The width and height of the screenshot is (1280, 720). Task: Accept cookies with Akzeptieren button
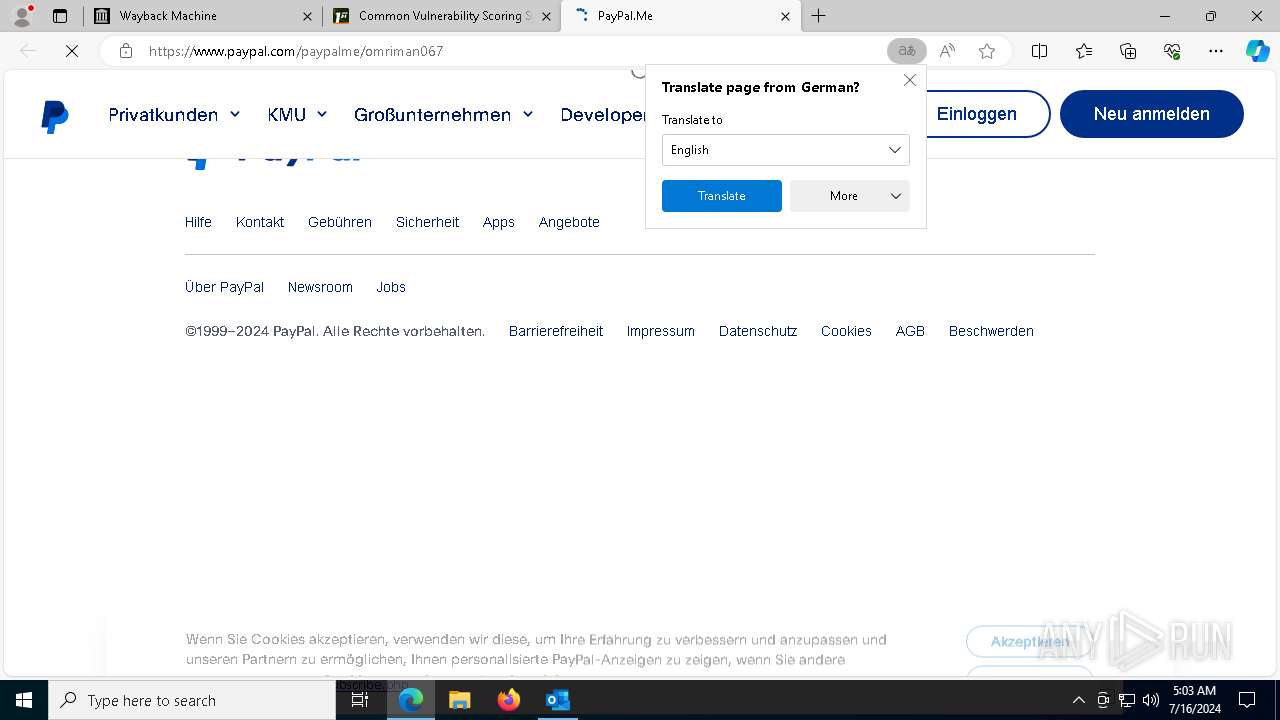click(1030, 641)
